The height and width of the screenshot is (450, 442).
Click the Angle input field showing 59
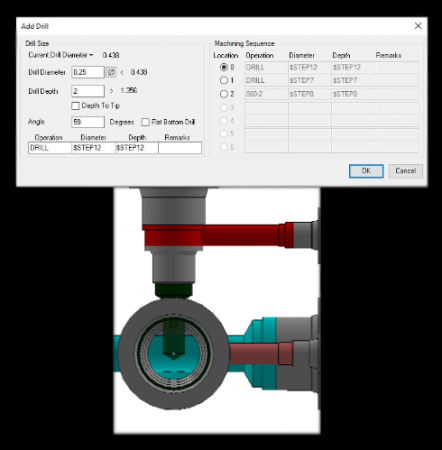(x=88, y=122)
